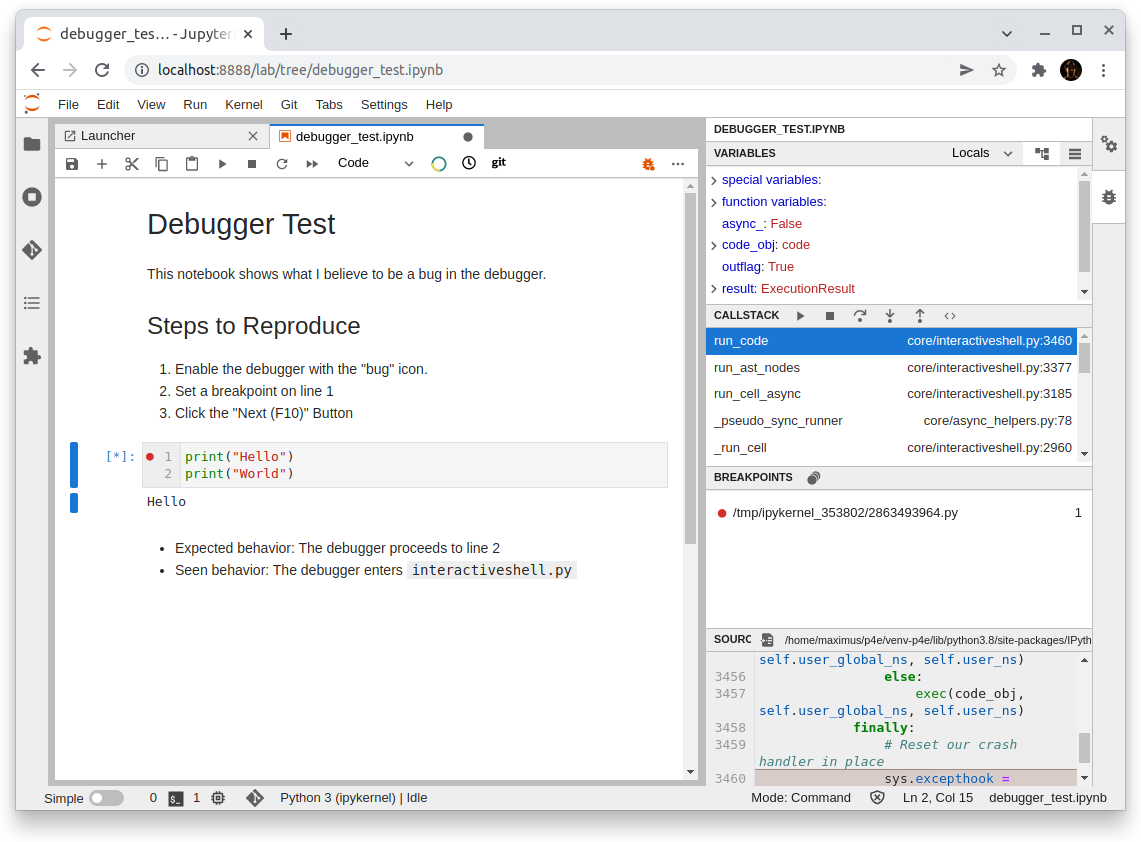Step out of function arrow icon
1141x842 pixels.
click(x=920, y=316)
